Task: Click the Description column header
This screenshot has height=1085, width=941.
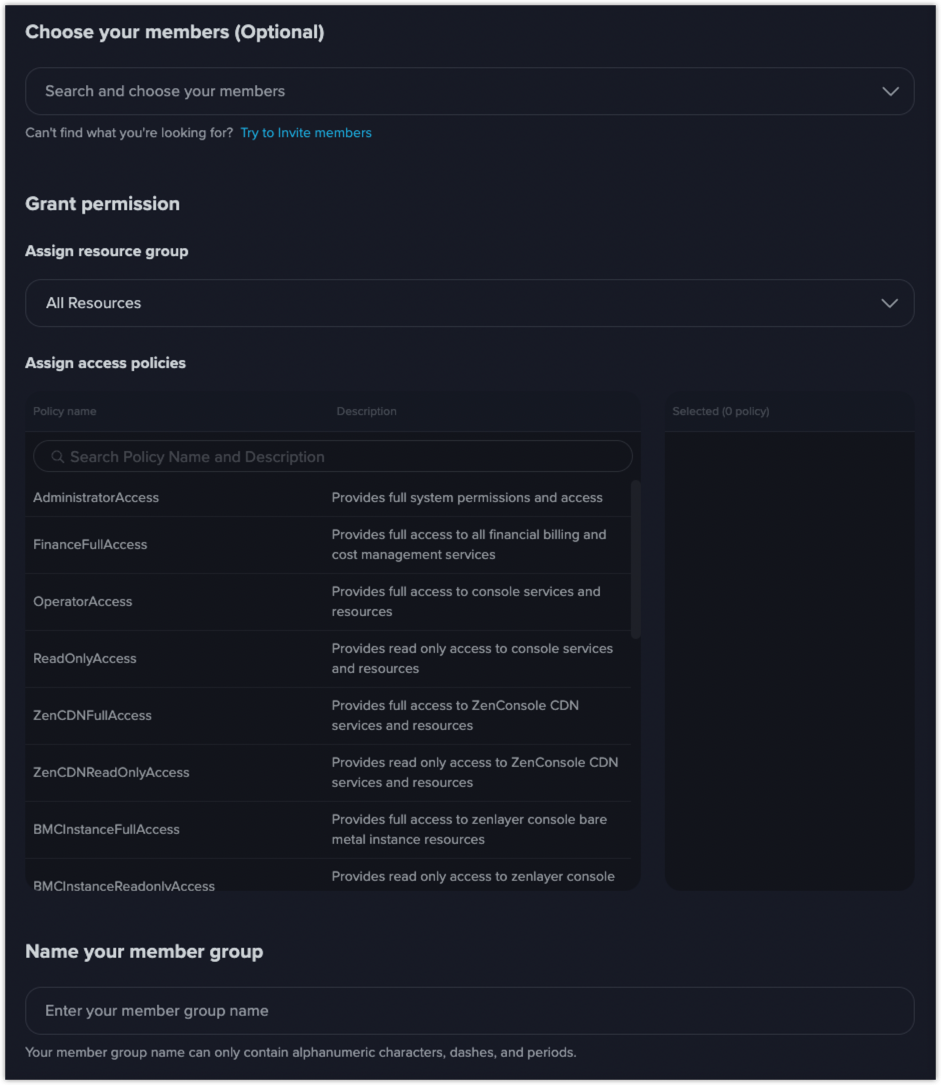Action: coord(367,411)
